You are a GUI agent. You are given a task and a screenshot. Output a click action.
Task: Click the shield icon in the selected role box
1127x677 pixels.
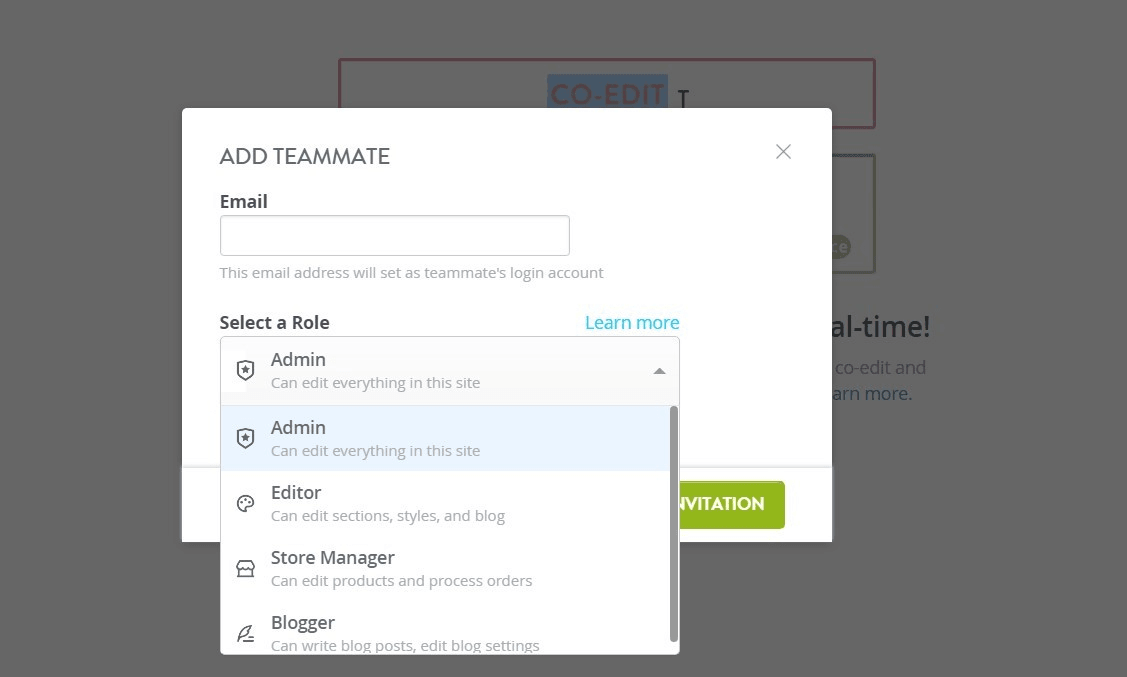coord(245,370)
